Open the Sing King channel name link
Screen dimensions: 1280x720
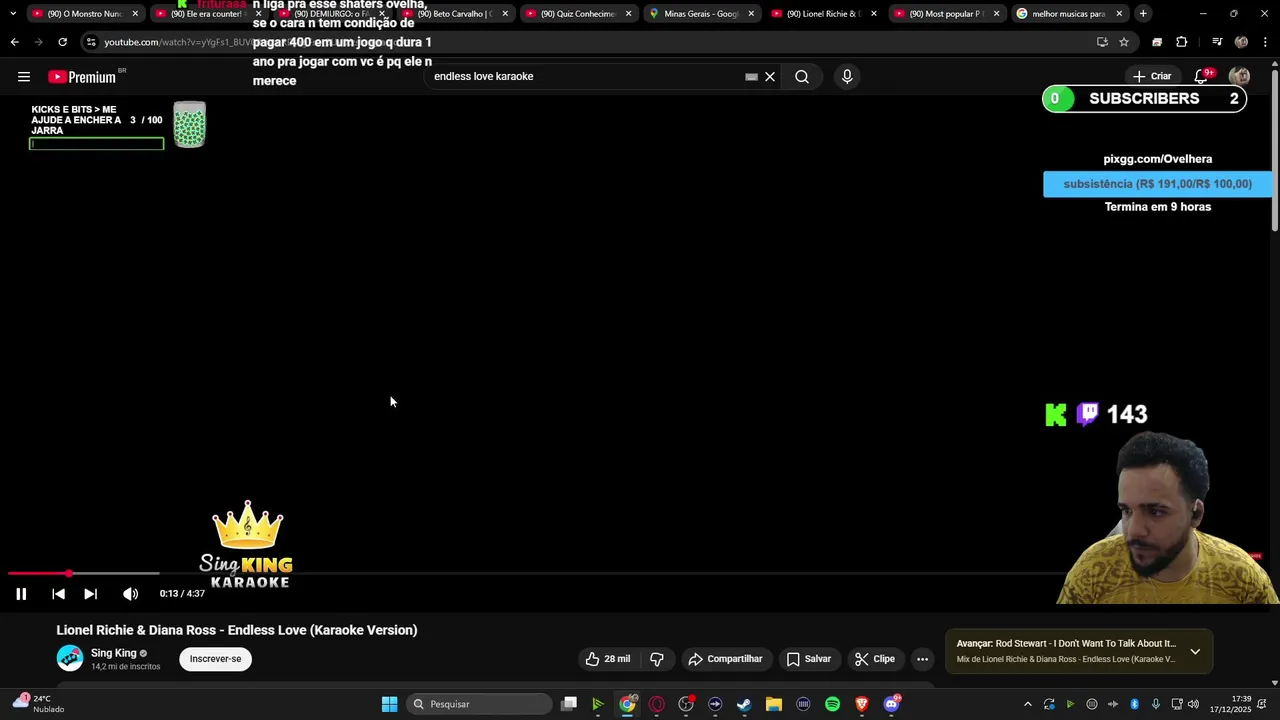[x=113, y=653]
